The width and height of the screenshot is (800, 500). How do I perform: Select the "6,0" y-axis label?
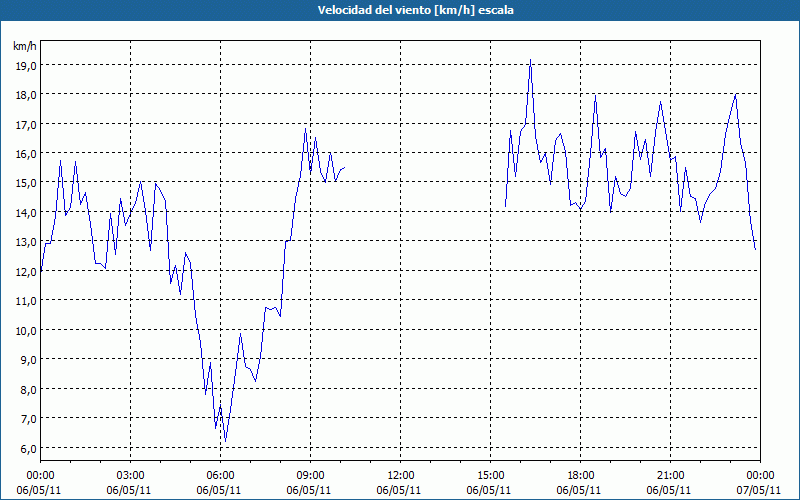[x=28, y=448]
